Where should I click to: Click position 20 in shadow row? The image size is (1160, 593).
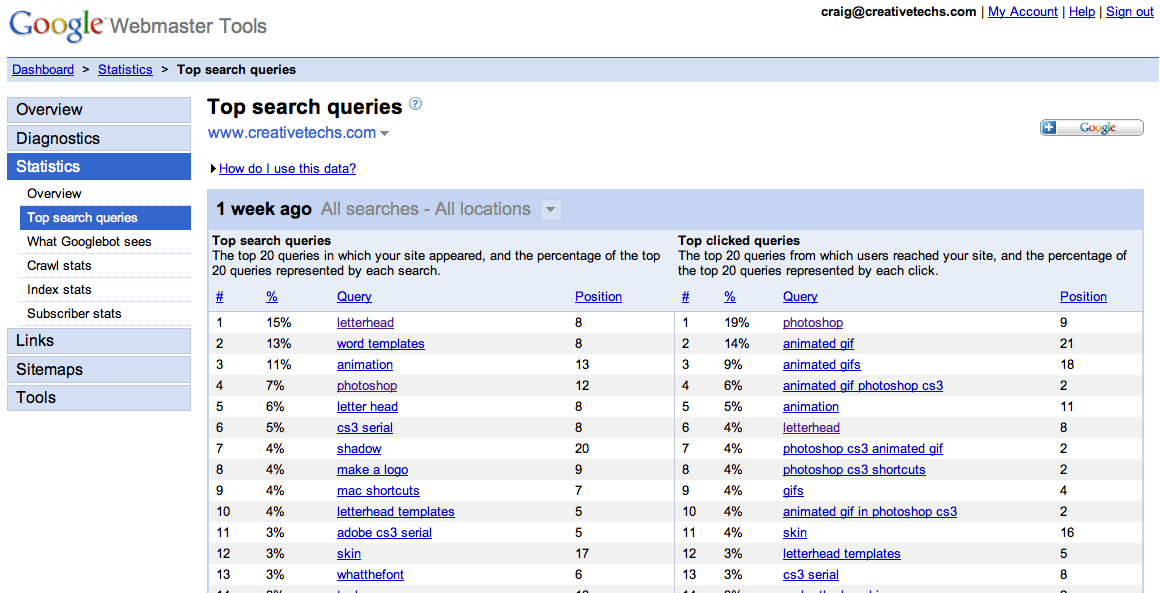581,449
